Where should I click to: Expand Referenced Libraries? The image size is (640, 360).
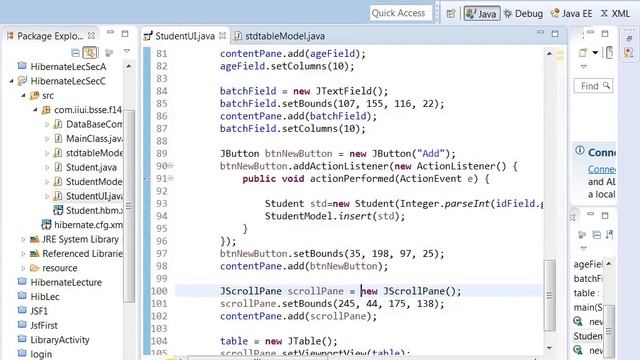point(23,253)
